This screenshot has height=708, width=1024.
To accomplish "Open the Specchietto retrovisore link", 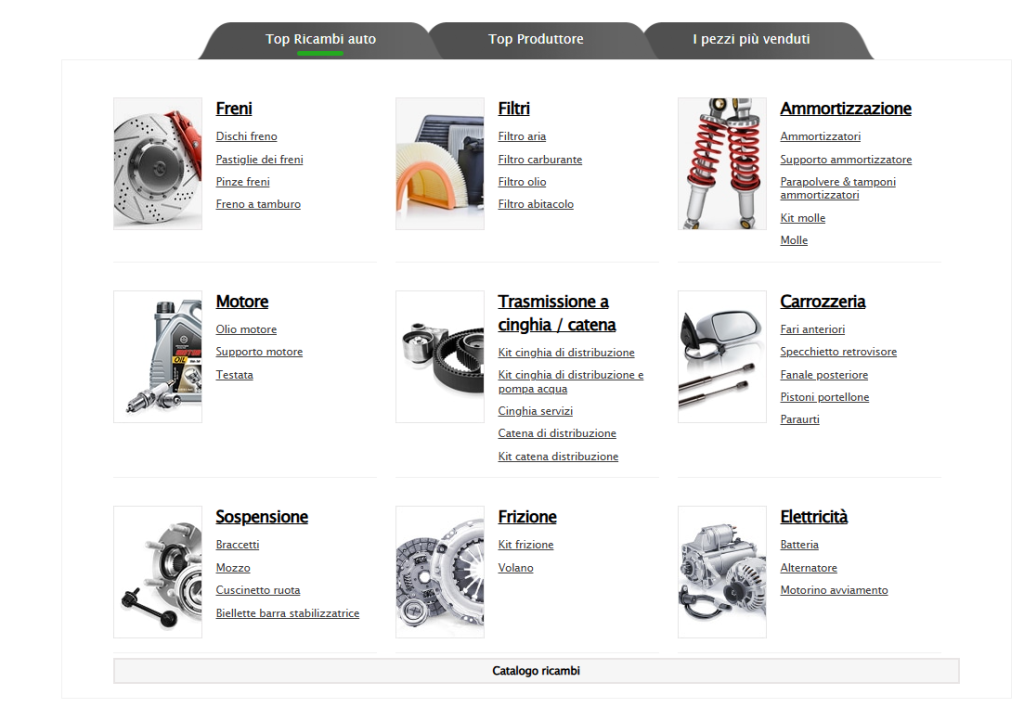I will tap(839, 352).
